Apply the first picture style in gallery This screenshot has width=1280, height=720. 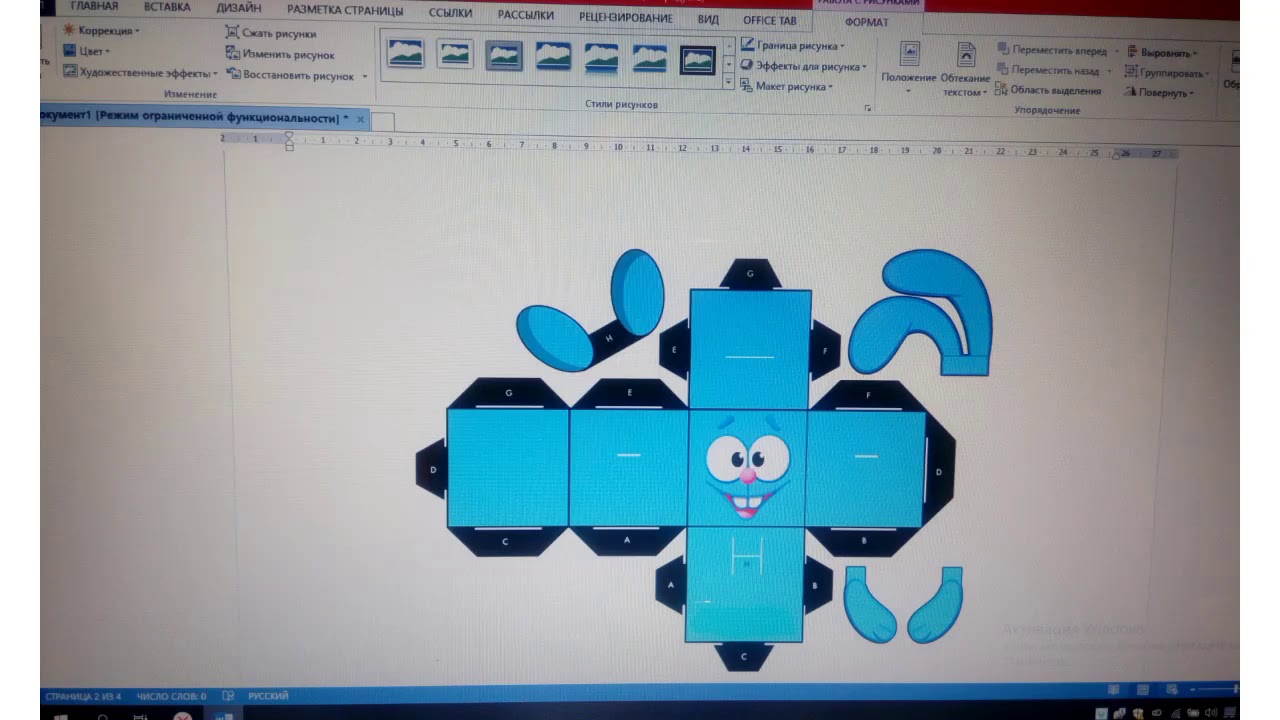tap(406, 53)
